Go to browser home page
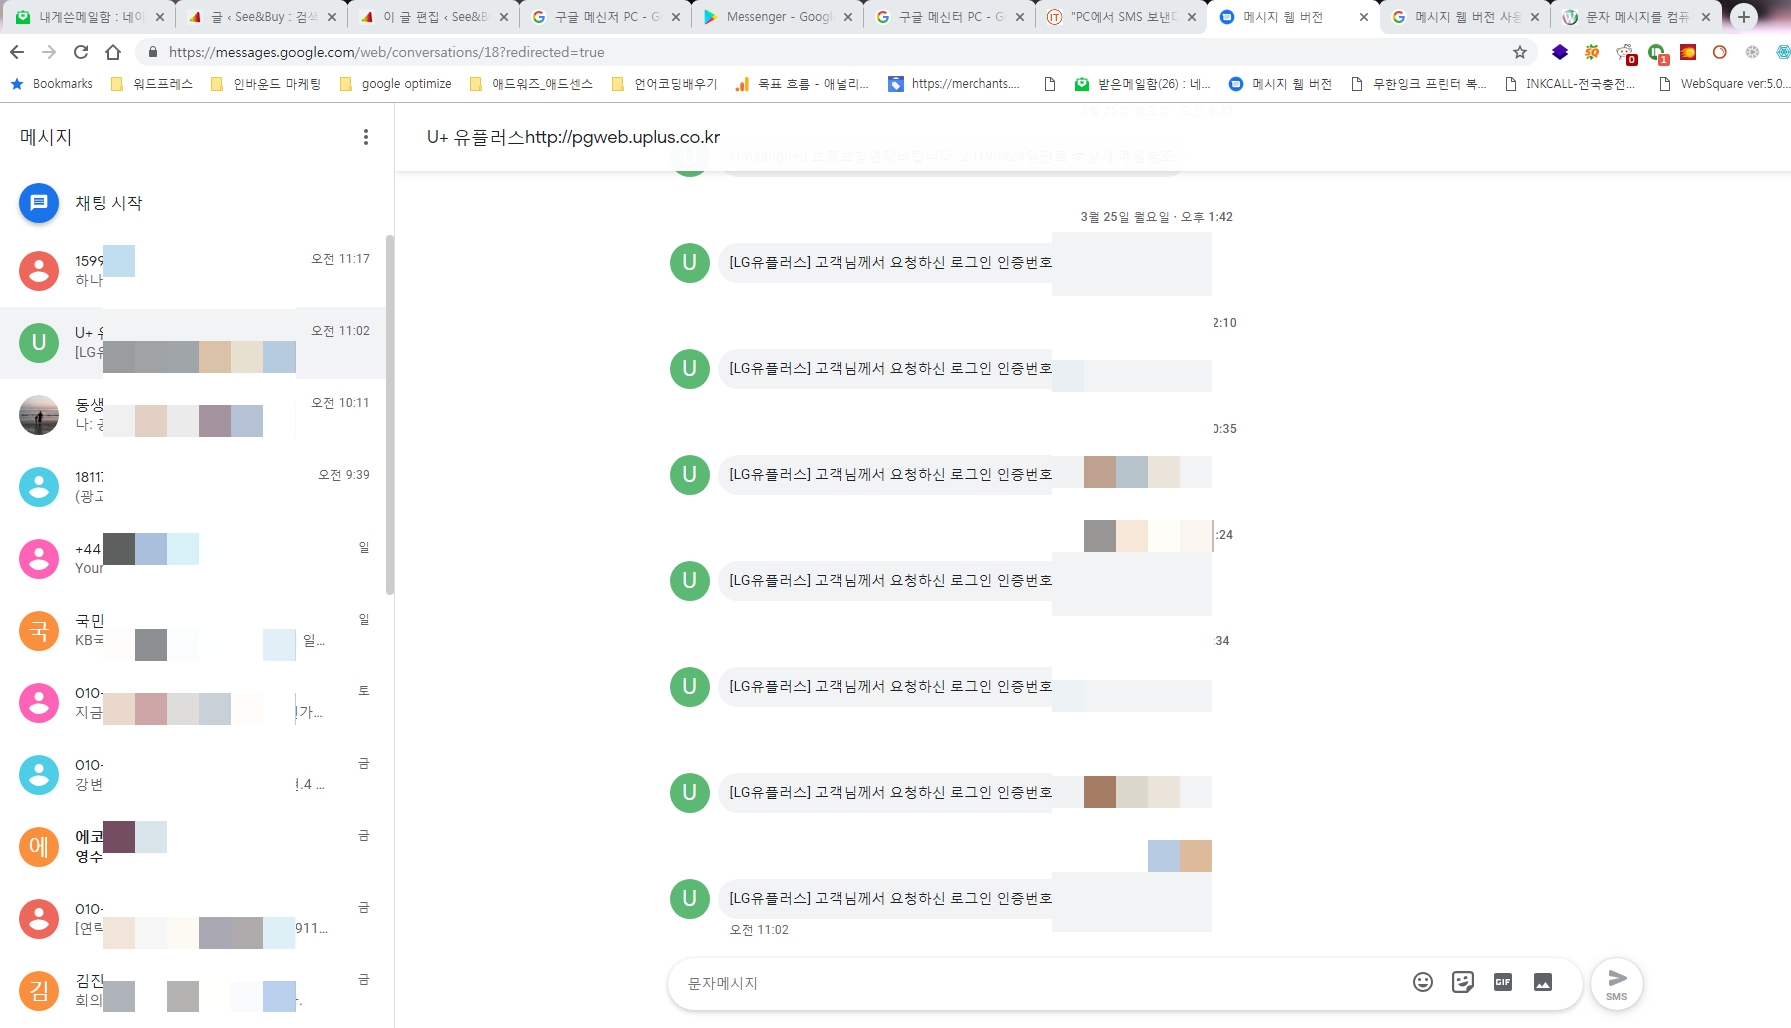The width and height of the screenshot is (1791, 1028). (113, 52)
